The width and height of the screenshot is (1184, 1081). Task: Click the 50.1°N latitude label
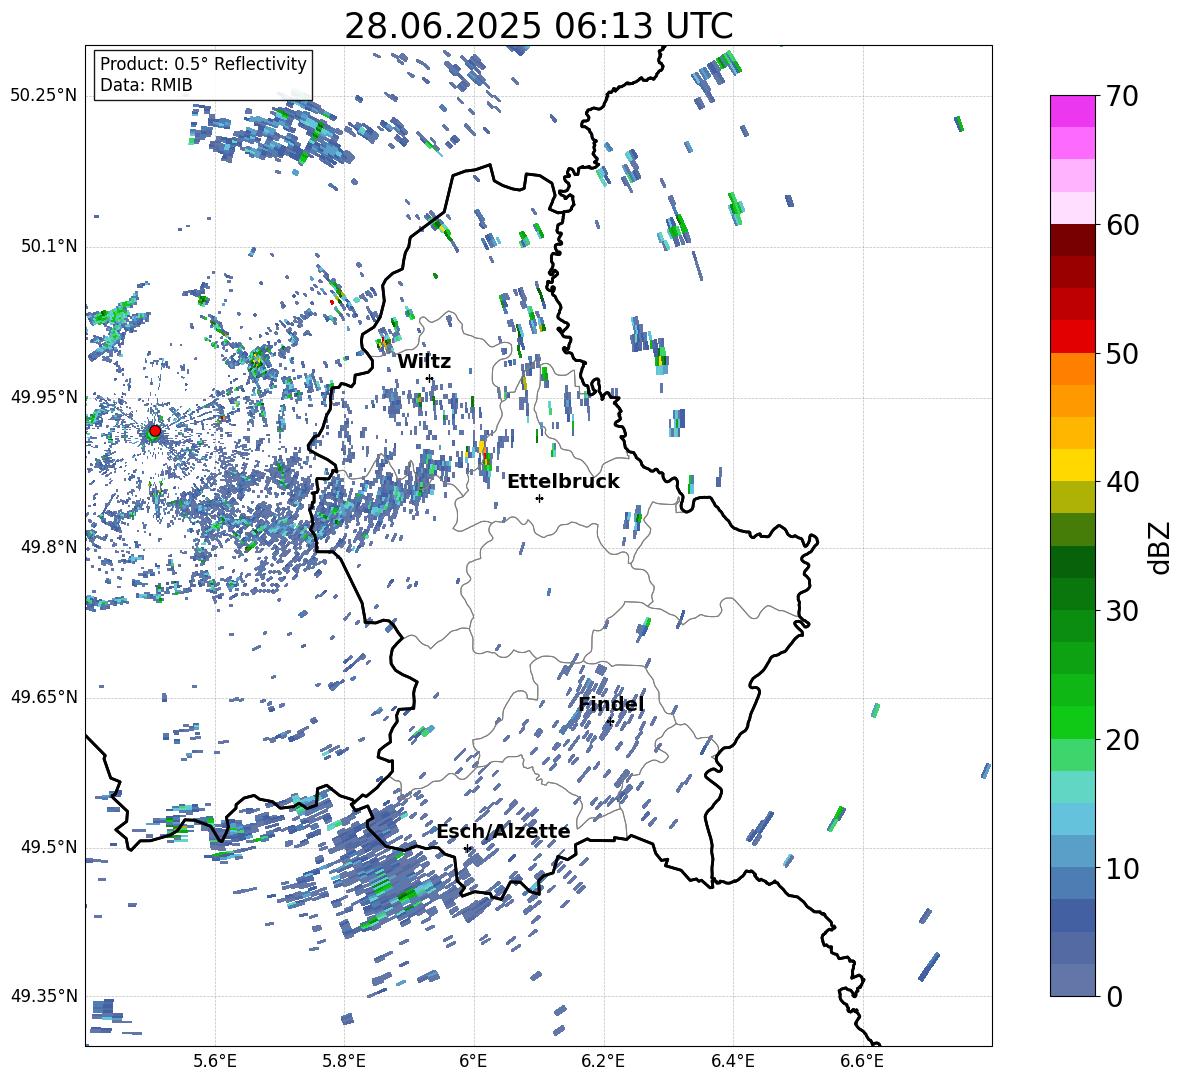point(48,246)
